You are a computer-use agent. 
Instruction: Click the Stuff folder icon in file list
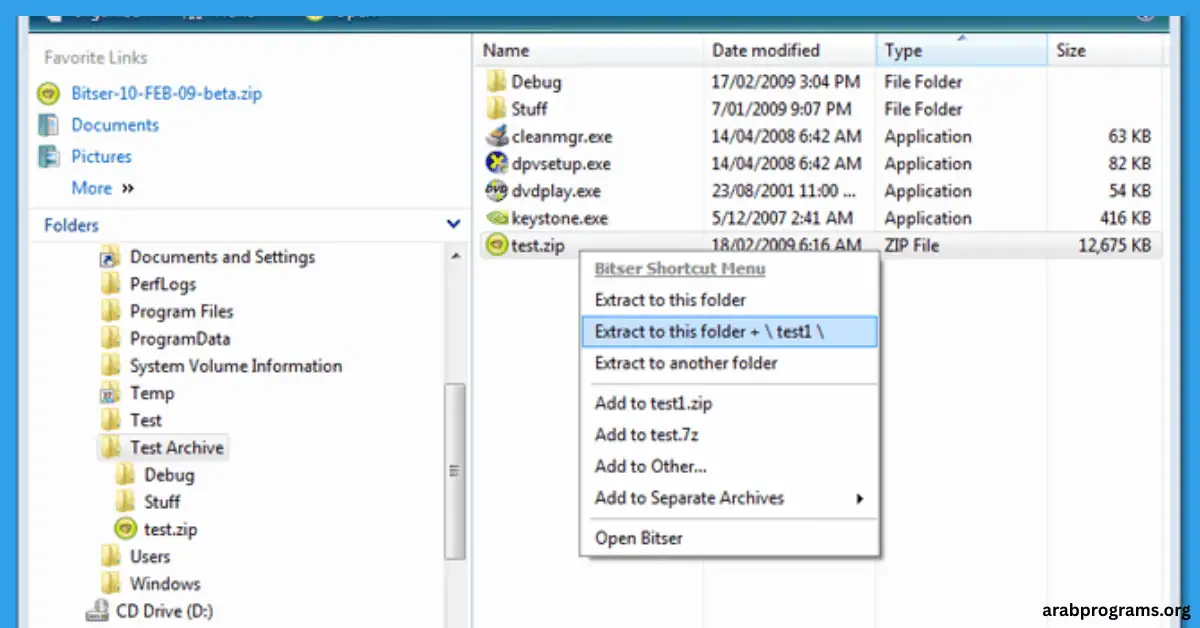click(x=496, y=109)
